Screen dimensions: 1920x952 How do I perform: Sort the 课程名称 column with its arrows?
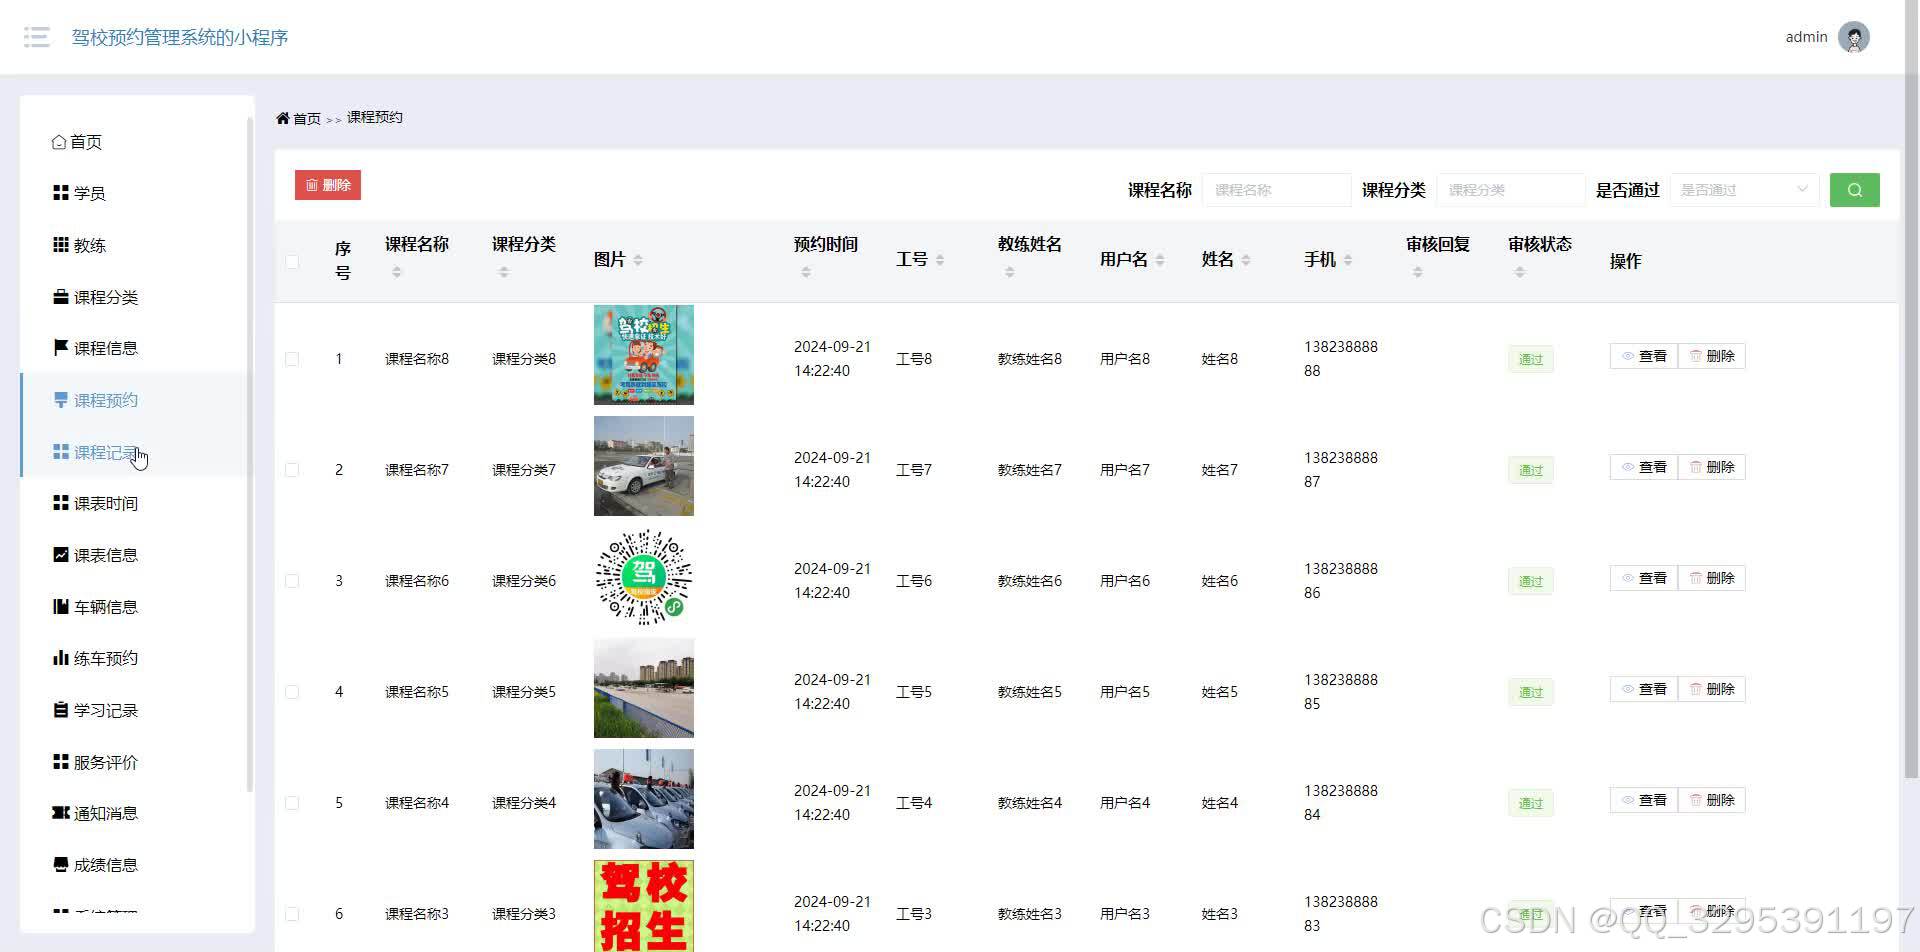pyautogui.click(x=397, y=270)
